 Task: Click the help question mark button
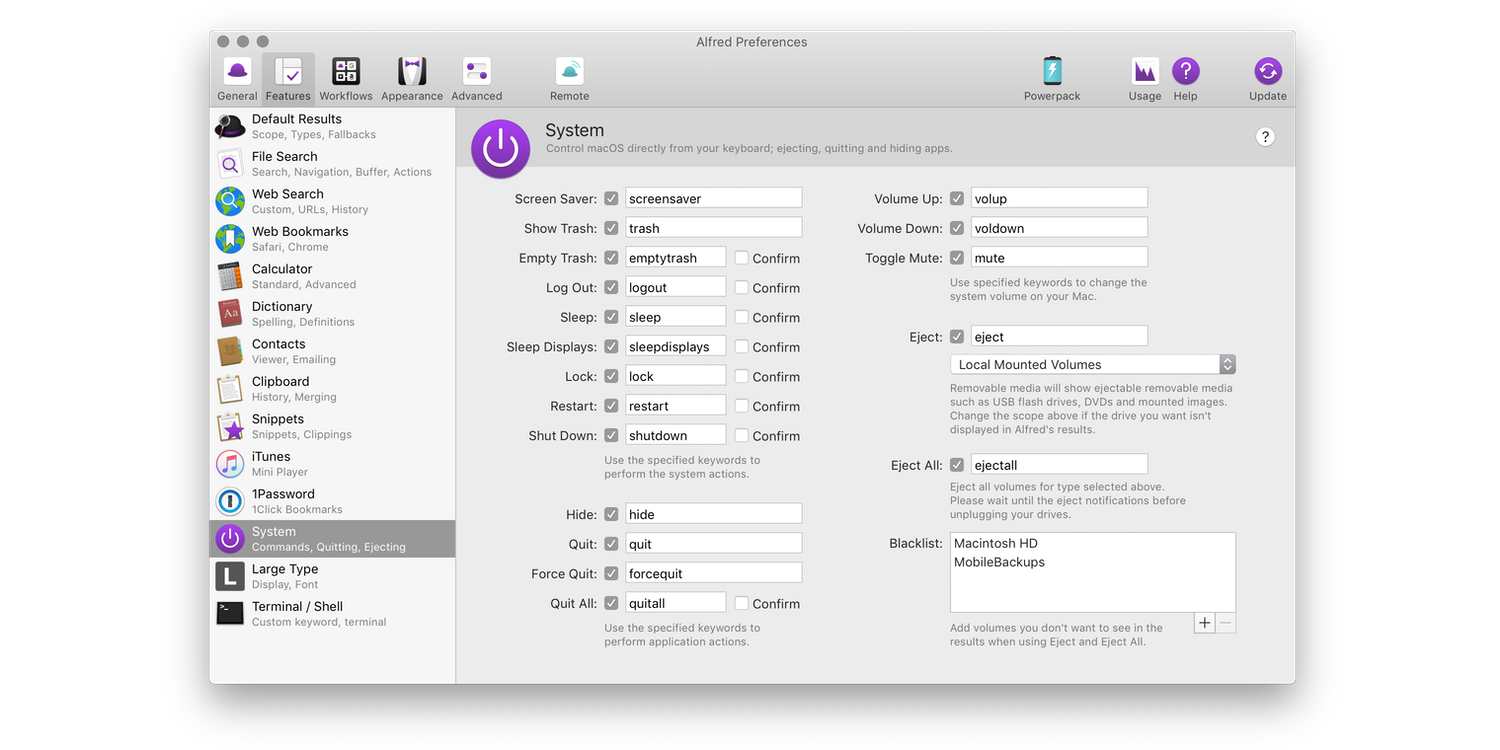click(1265, 136)
